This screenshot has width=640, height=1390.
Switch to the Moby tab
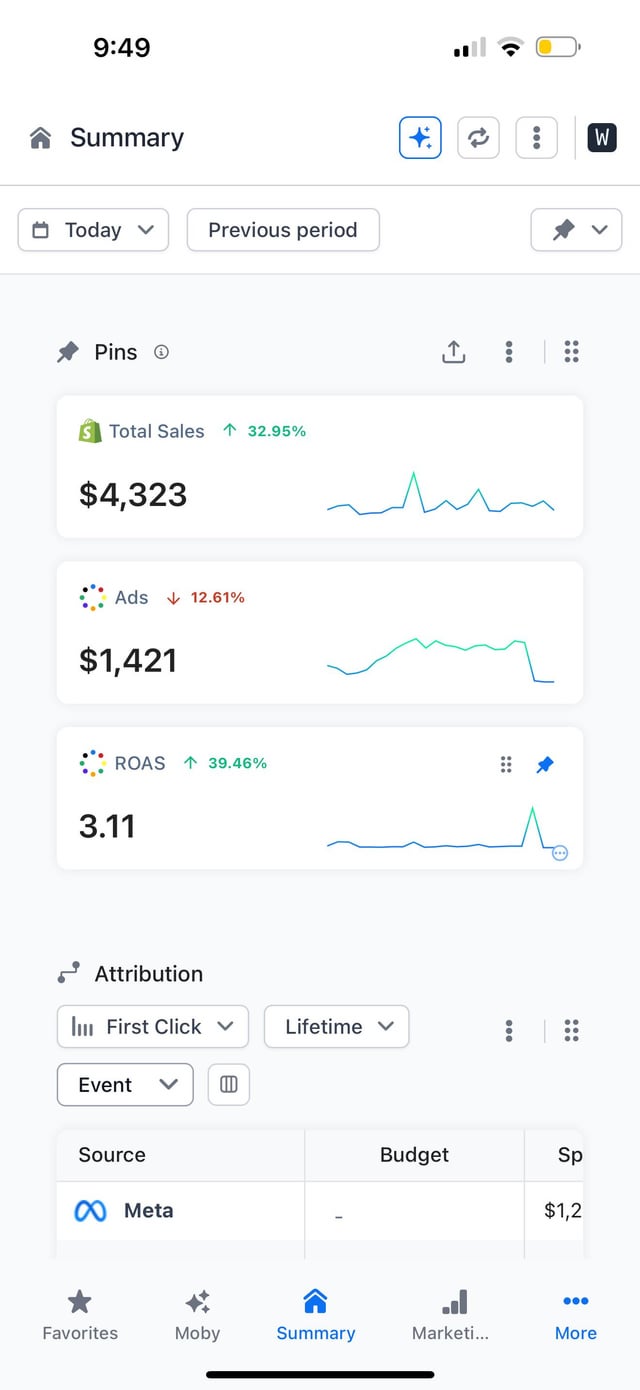(x=197, y=1314)
